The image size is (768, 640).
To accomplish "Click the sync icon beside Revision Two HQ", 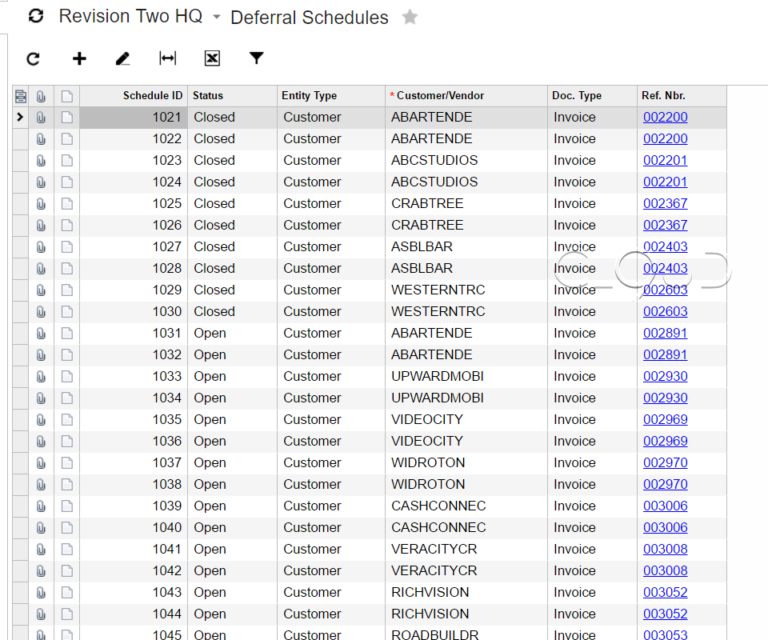I will 36,16.
